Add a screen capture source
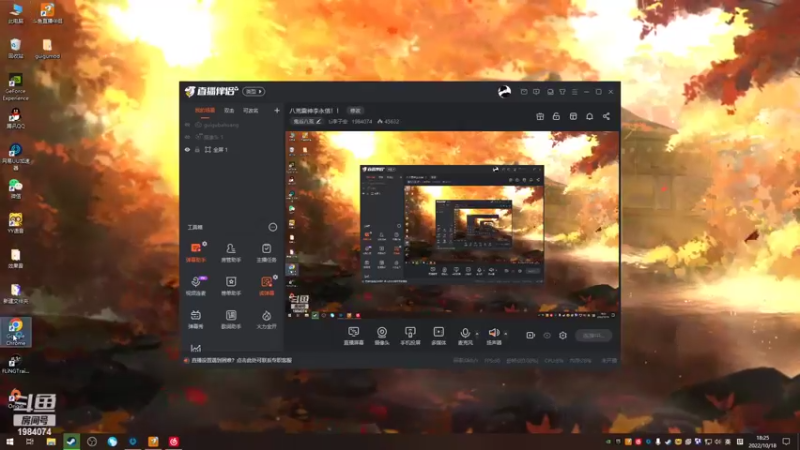The height and width of the screenshot is (450, 800). [x=353, y=336]
